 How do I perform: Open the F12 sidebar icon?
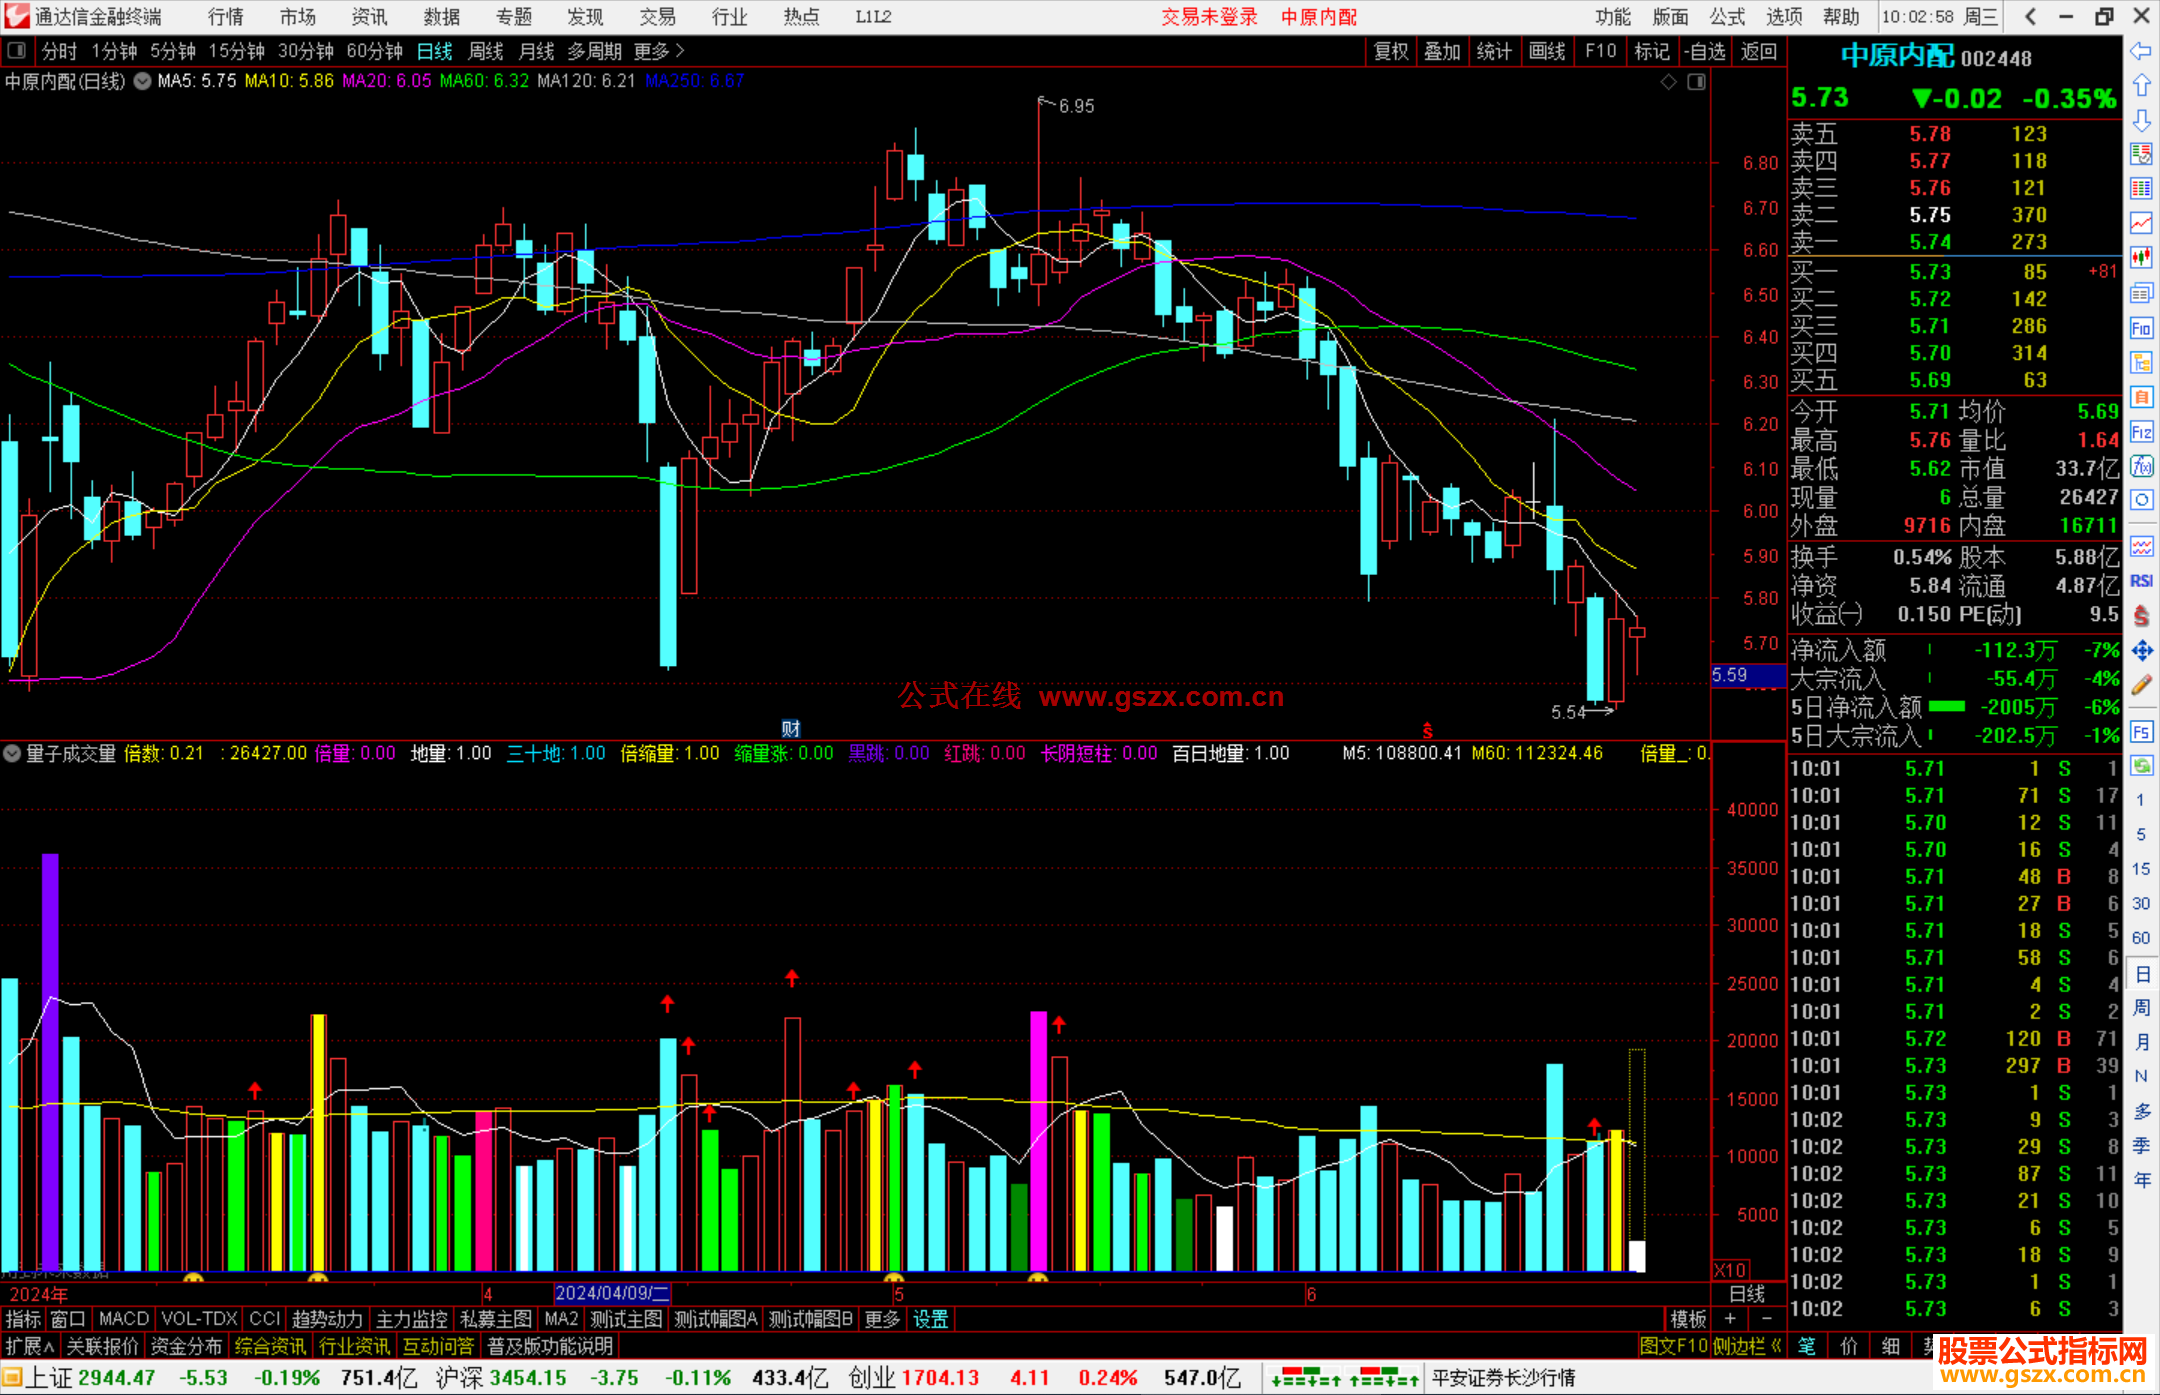coord(2141,433)
